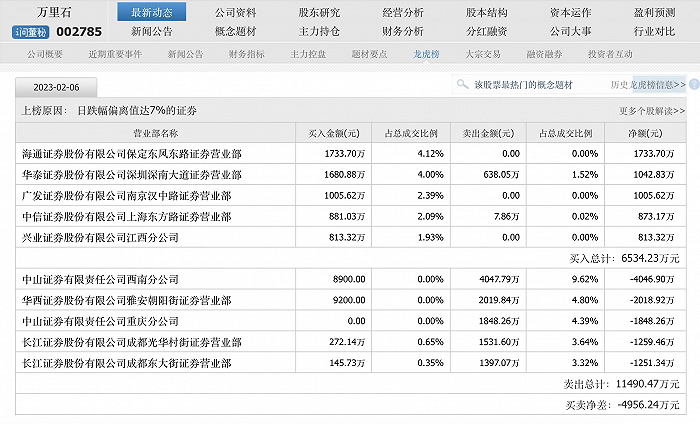Select 中信证券 上海东方路 row name

(127, 216)
